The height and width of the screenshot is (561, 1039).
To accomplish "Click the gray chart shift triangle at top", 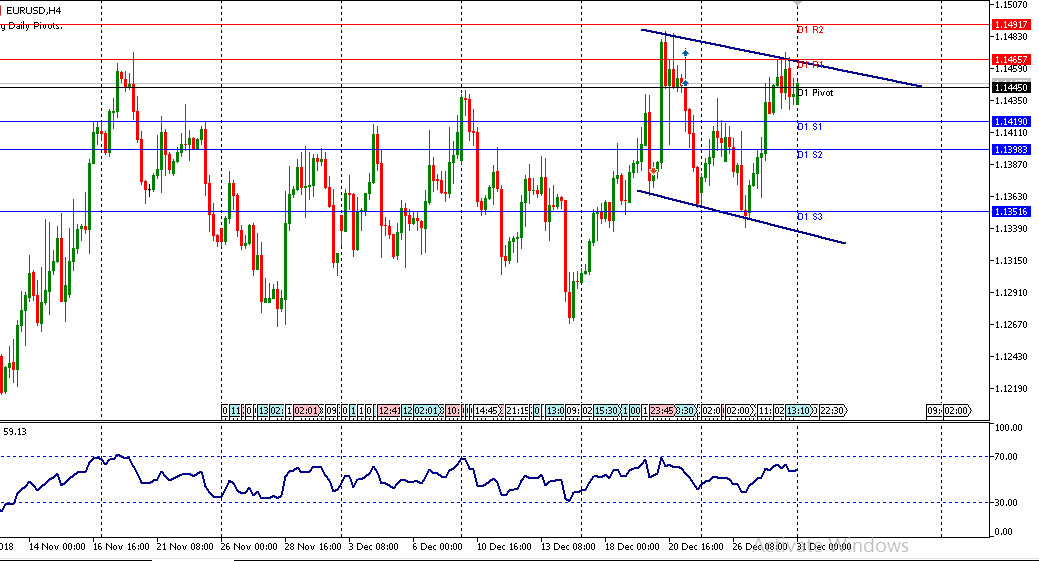I will point(797,6).
